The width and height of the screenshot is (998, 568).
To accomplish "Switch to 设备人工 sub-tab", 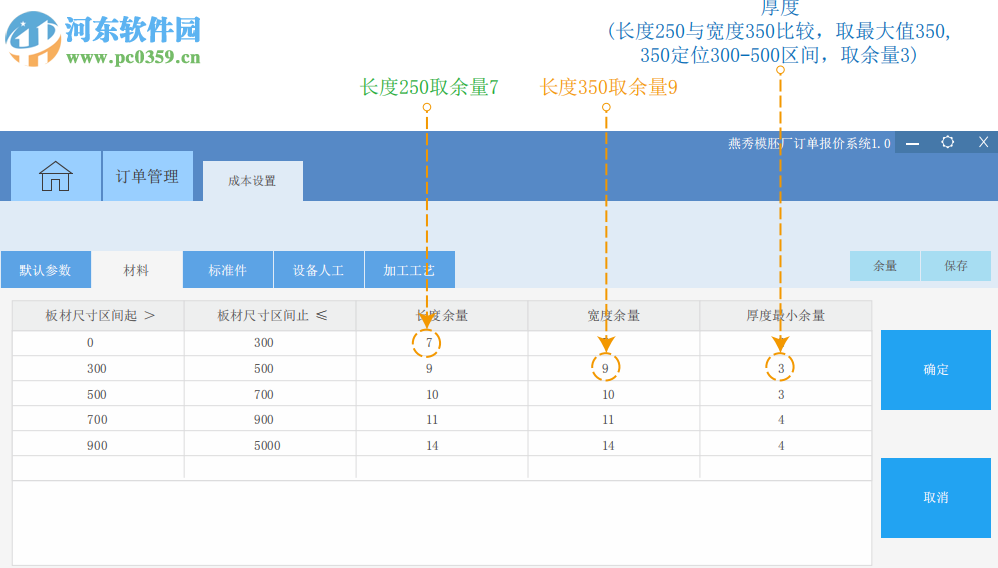I will point(318,269).
